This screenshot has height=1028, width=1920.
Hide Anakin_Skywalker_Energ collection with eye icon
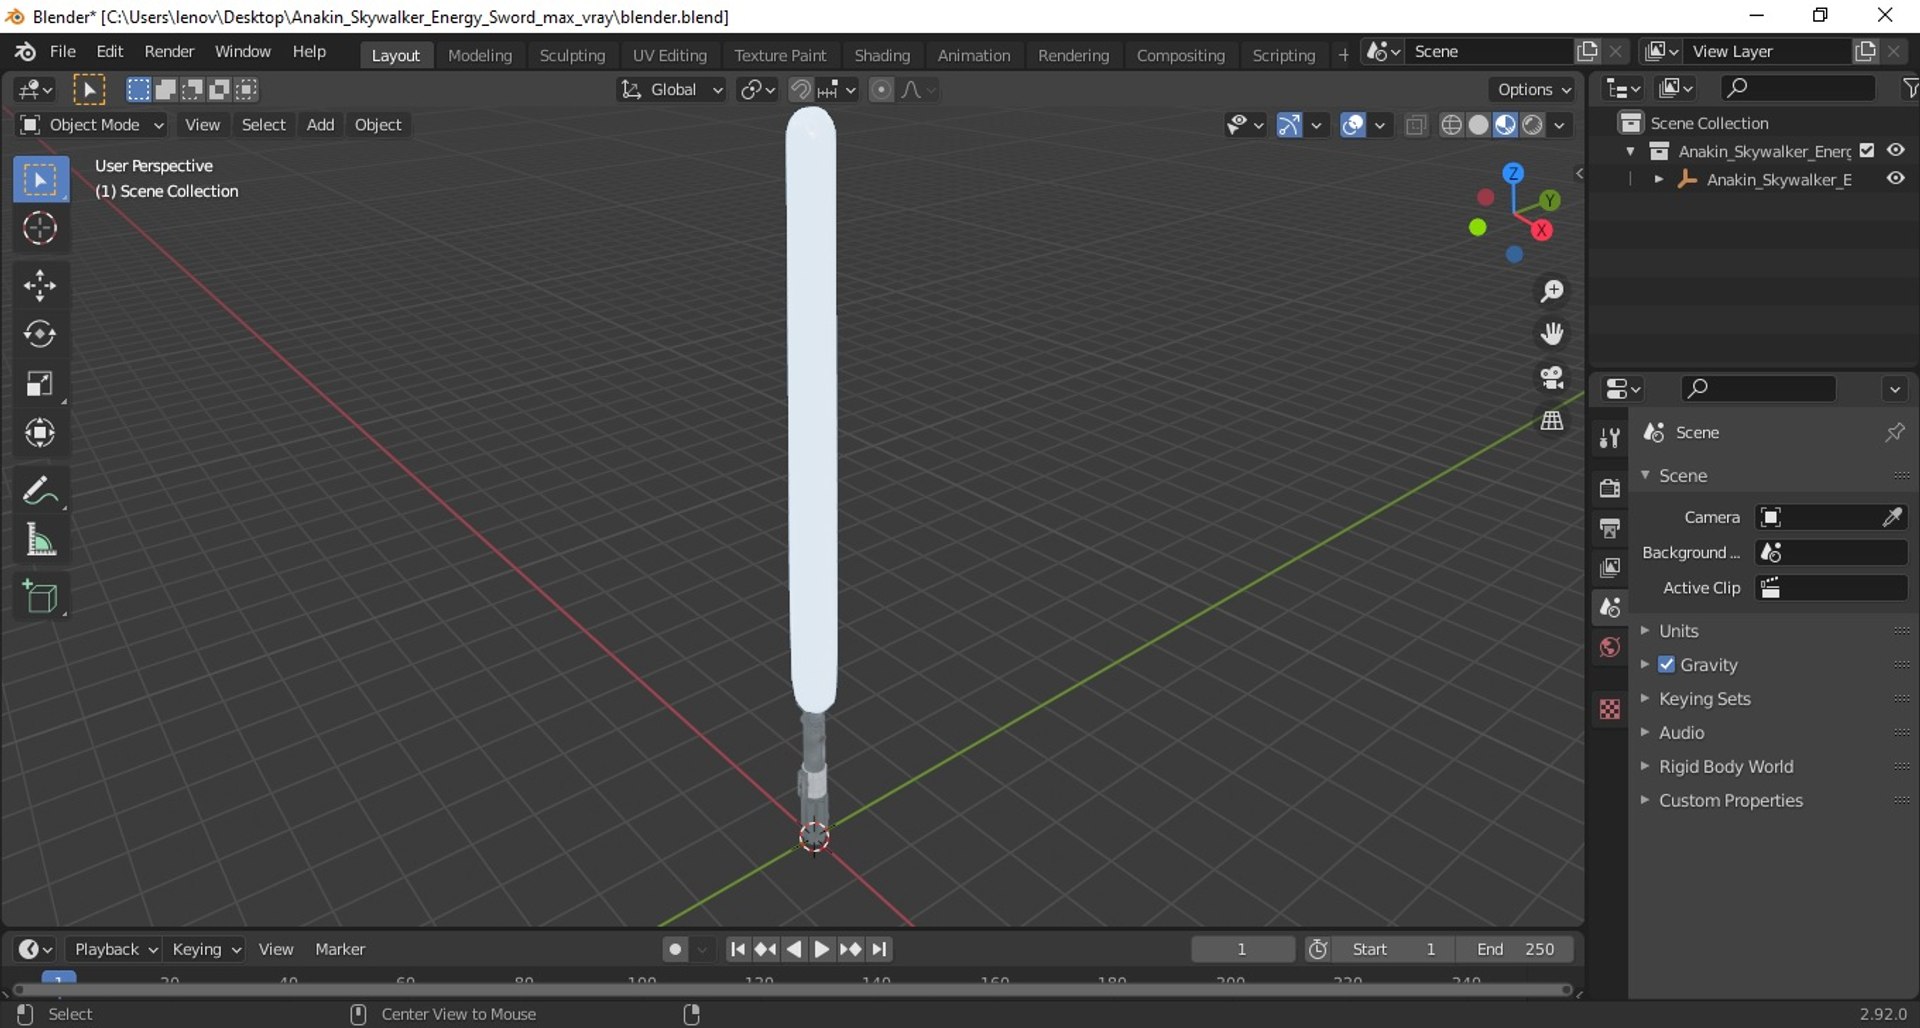point(1895,150)
